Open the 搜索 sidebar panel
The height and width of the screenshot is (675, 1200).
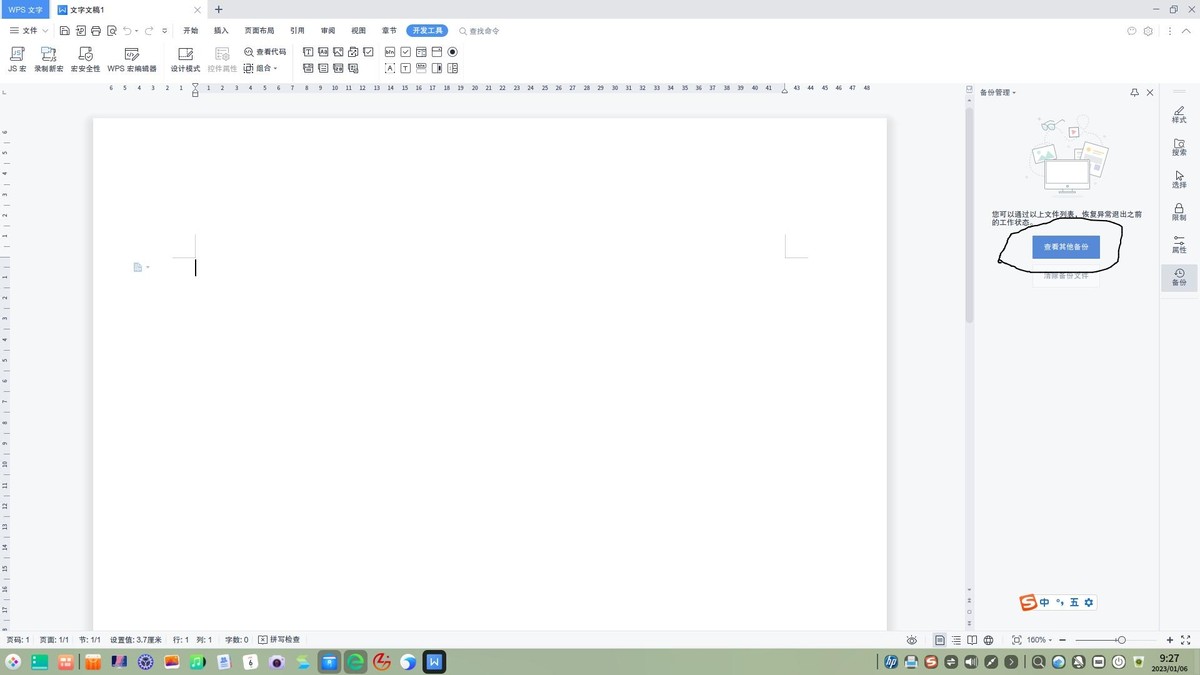click(x=1179, y=147)
